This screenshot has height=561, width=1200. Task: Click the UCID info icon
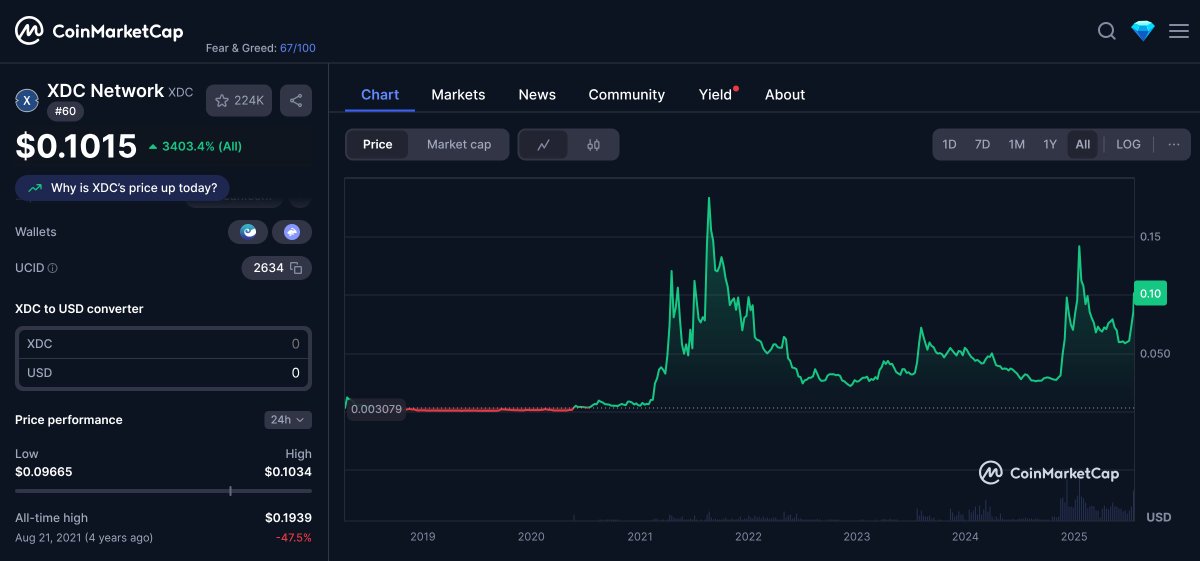(x=52, y=268)
